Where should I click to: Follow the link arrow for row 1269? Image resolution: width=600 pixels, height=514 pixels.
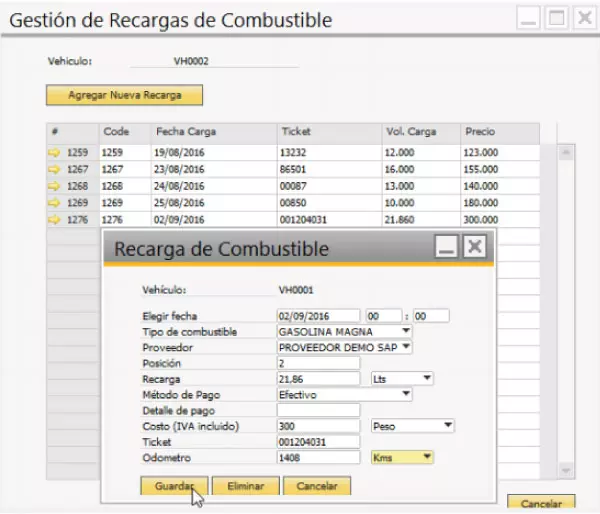tap(54, 203)
